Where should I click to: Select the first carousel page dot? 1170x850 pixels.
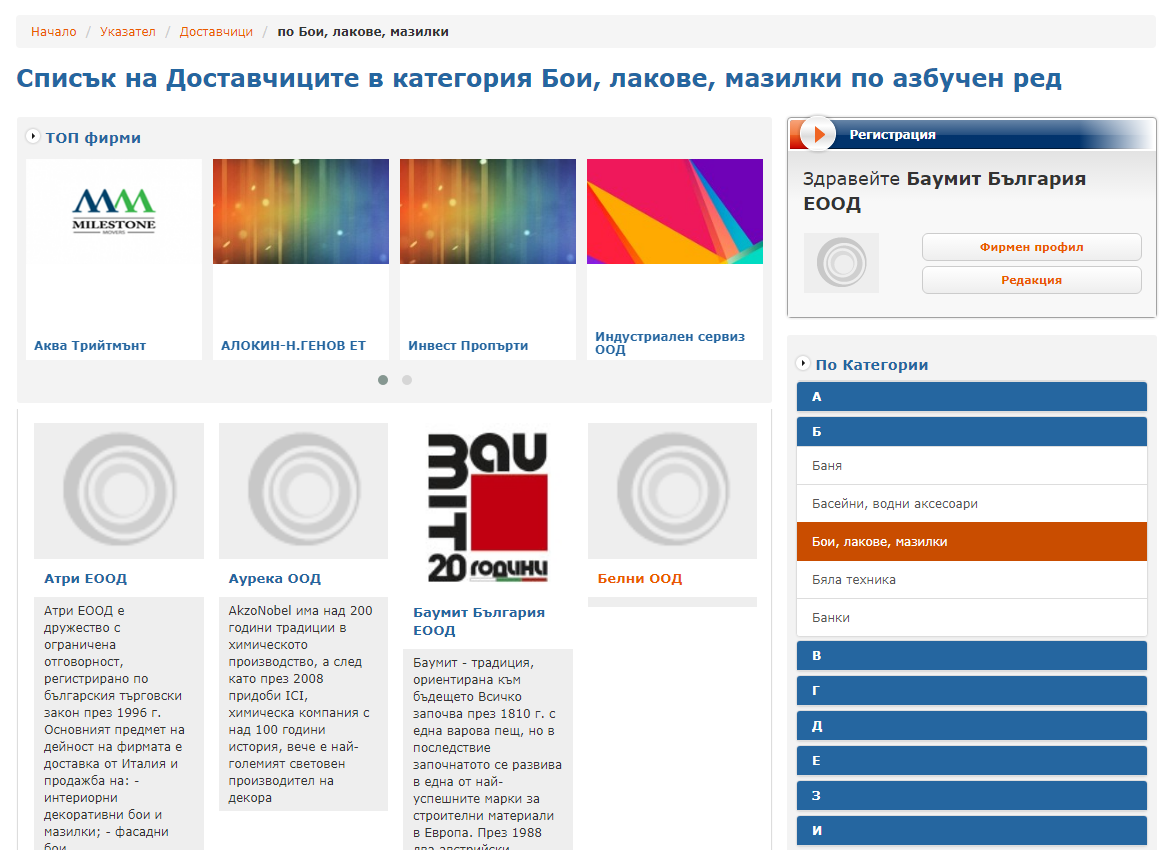383,380
